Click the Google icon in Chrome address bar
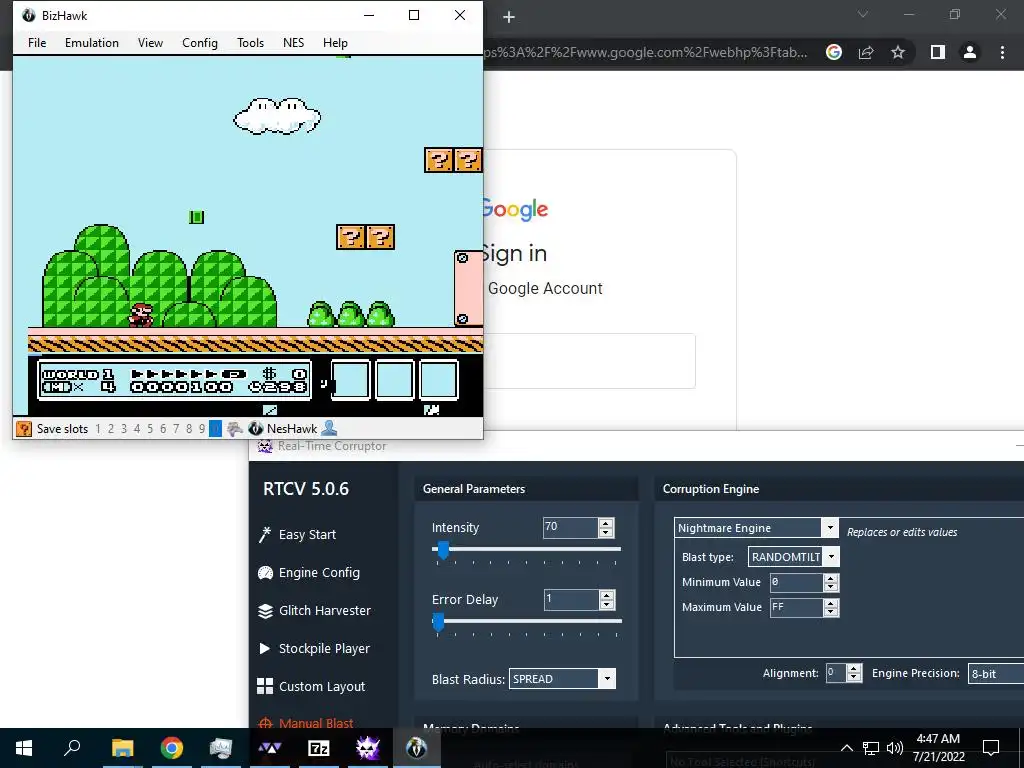 [834, 52]
